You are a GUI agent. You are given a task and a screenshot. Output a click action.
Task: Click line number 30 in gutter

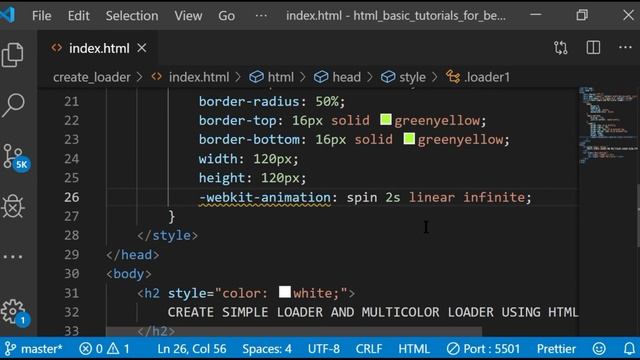tap(71, 273)
